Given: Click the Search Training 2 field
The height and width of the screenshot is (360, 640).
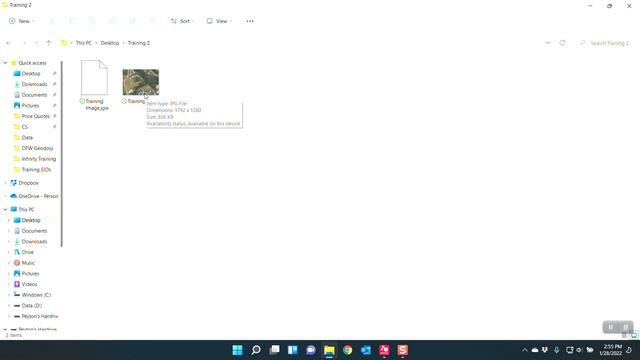Looking at the screenshot, I should [x=605, y=43].
